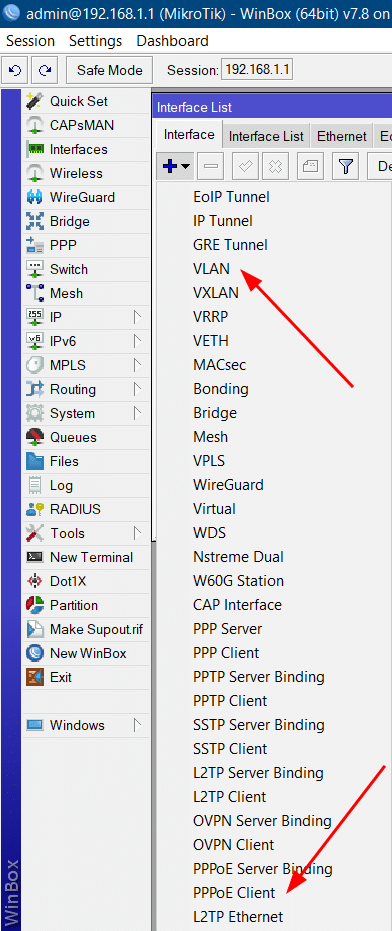Open the Settings menu
The width and height of the screenshot is (392, 931).
[x=96, y=41]
